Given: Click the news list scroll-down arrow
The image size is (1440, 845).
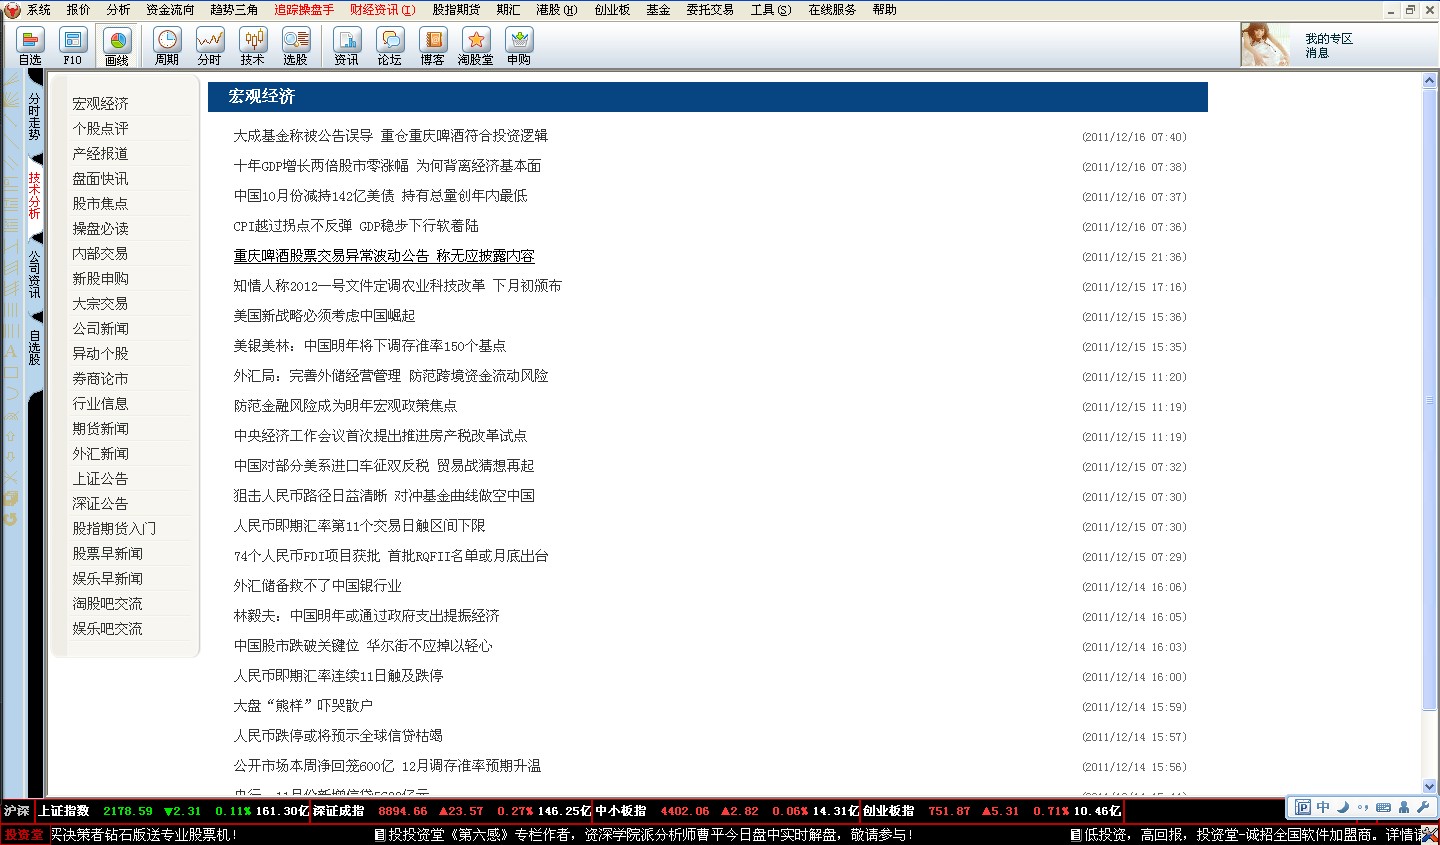Looking at the screenshot, I should [1429, 786].
